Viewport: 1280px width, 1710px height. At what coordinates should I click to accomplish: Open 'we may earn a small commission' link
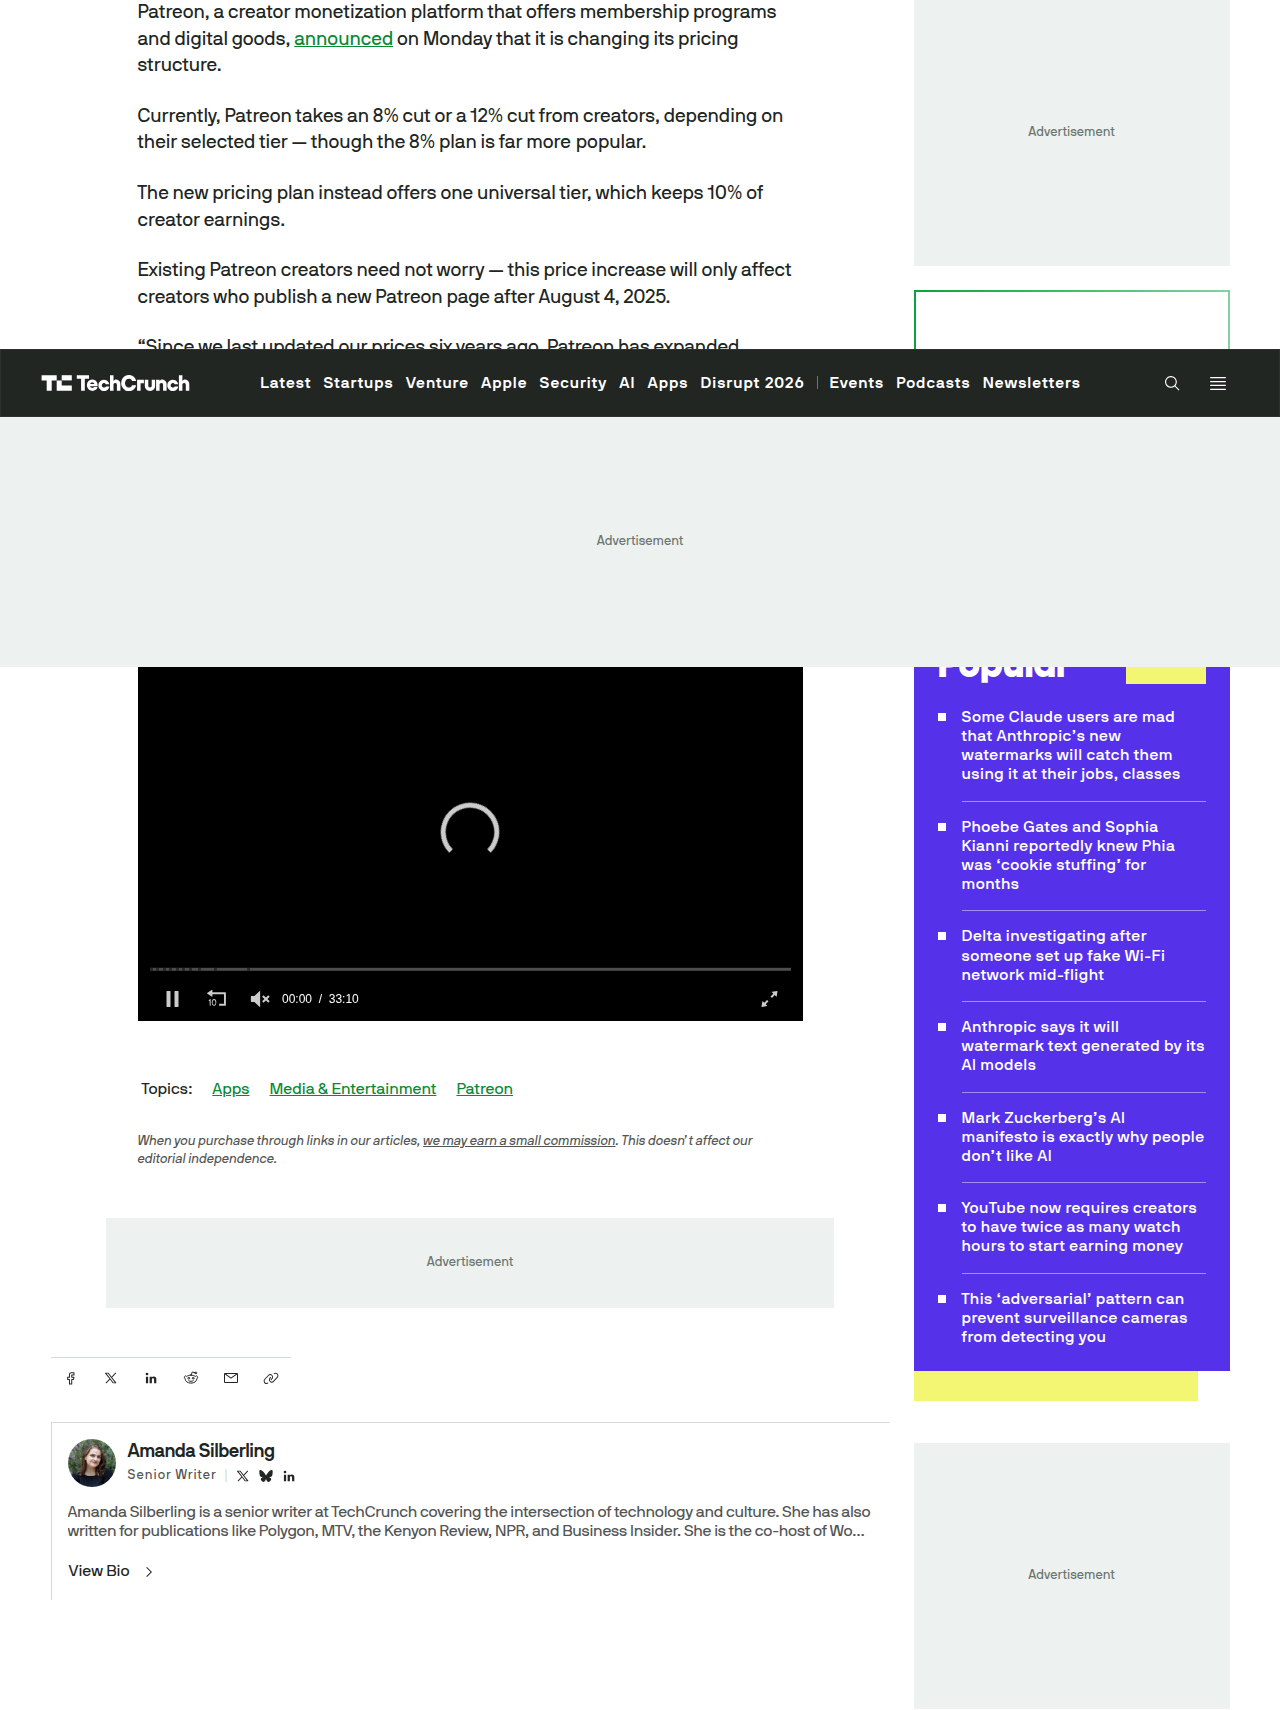point(519,1140)
